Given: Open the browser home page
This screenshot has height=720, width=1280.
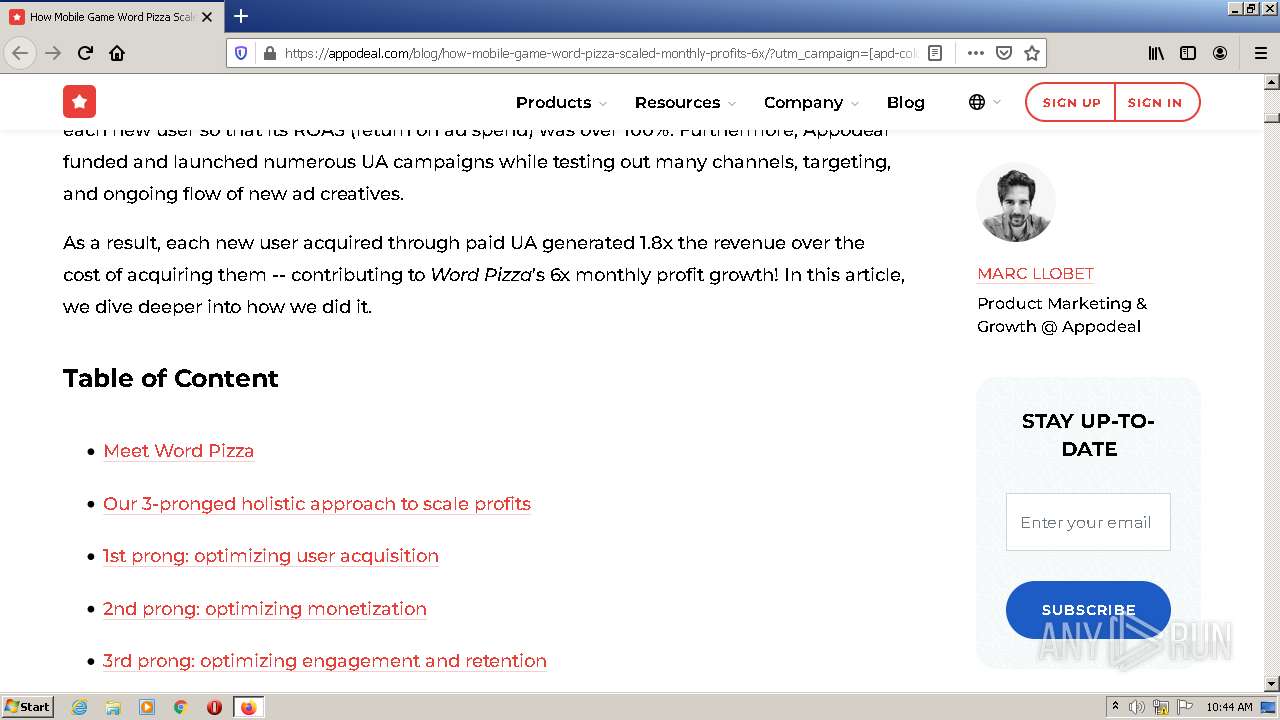Looking at the screenshot, I should click(117, 53).
